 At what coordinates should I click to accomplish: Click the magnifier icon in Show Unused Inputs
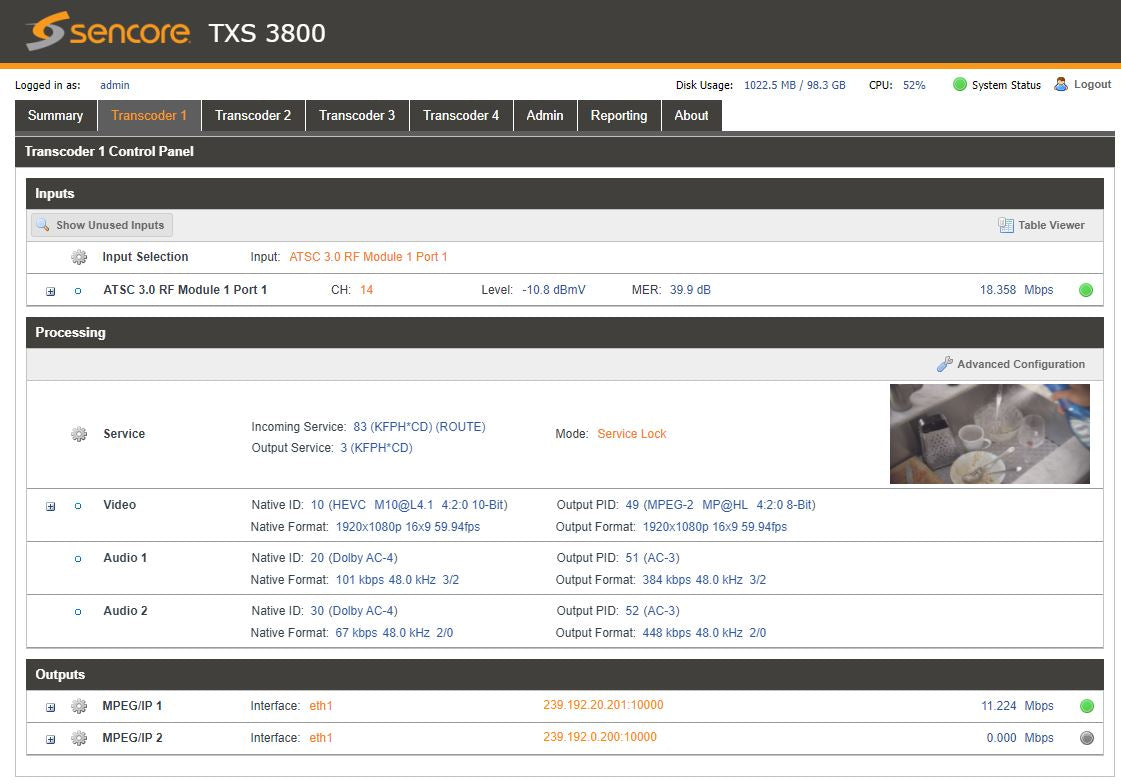pyautogui.click(x=43, y=225)
